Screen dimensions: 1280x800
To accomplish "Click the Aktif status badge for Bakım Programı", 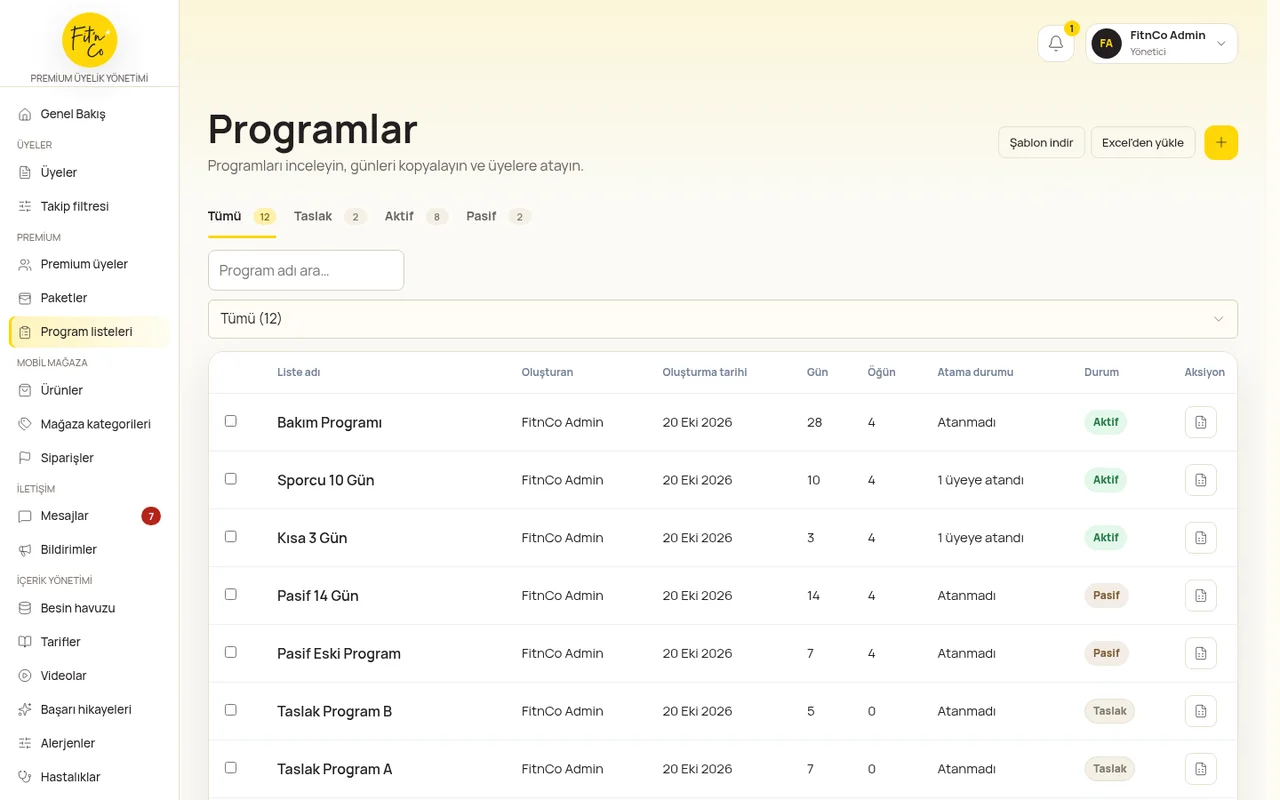I will point(1105,422).
